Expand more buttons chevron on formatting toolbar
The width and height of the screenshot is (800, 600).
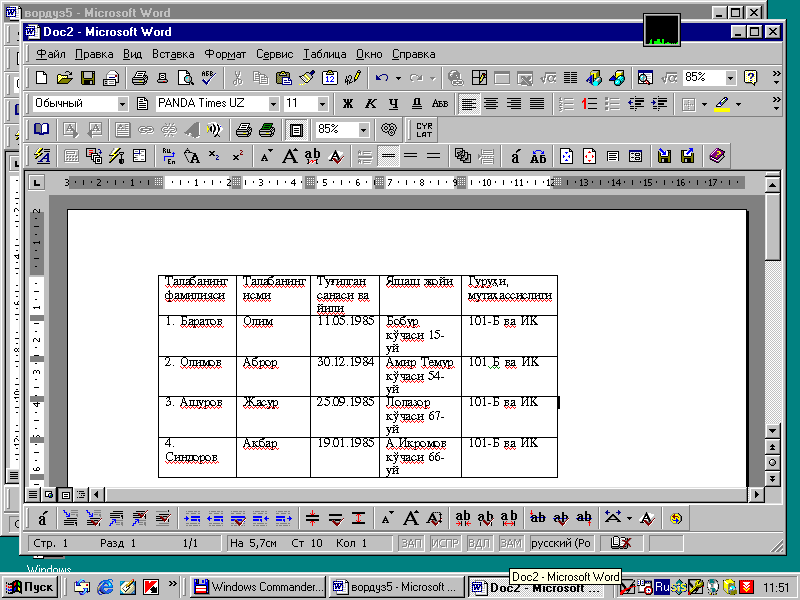pyautogui.click(x=776, y=104)
